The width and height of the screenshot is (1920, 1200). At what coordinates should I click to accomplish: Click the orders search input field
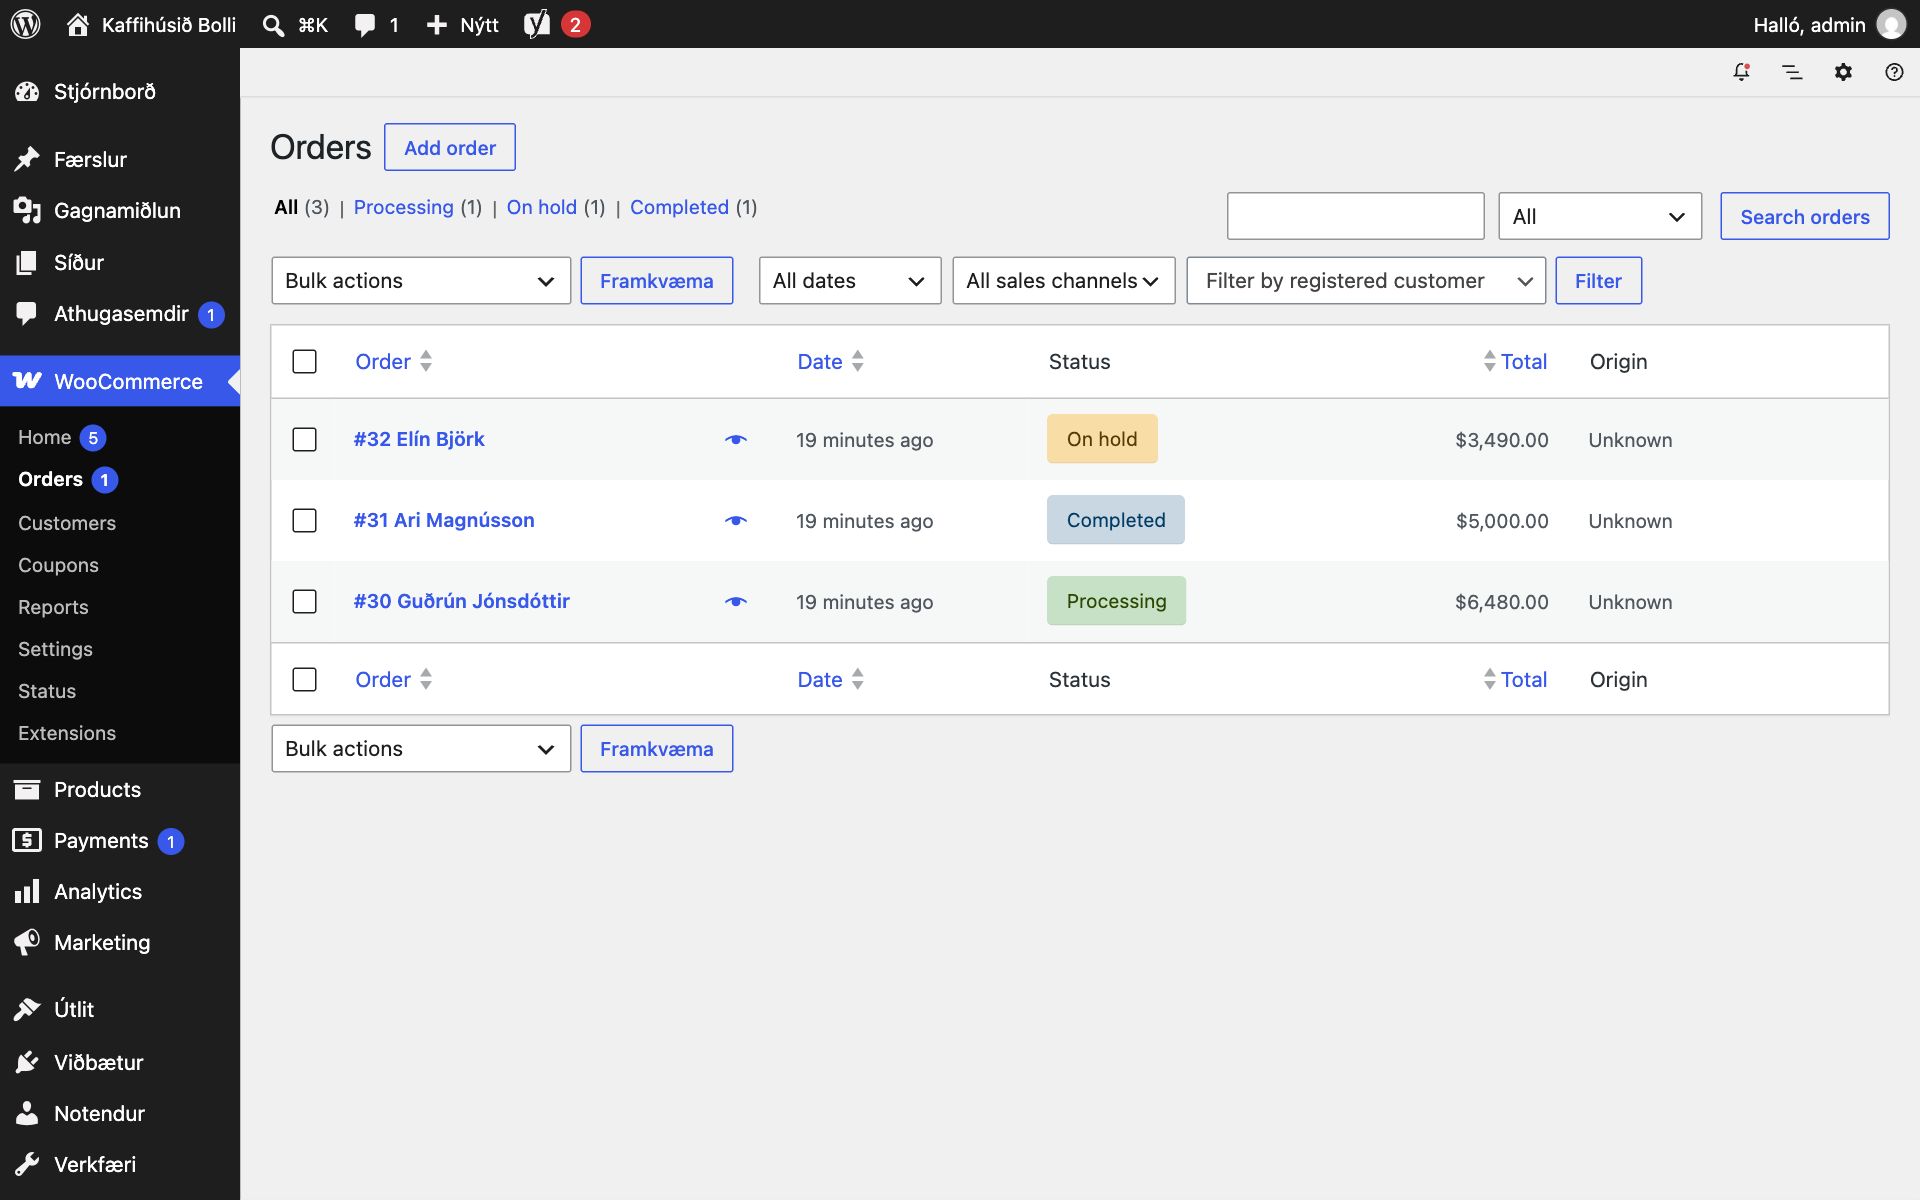click(1355, 216)
